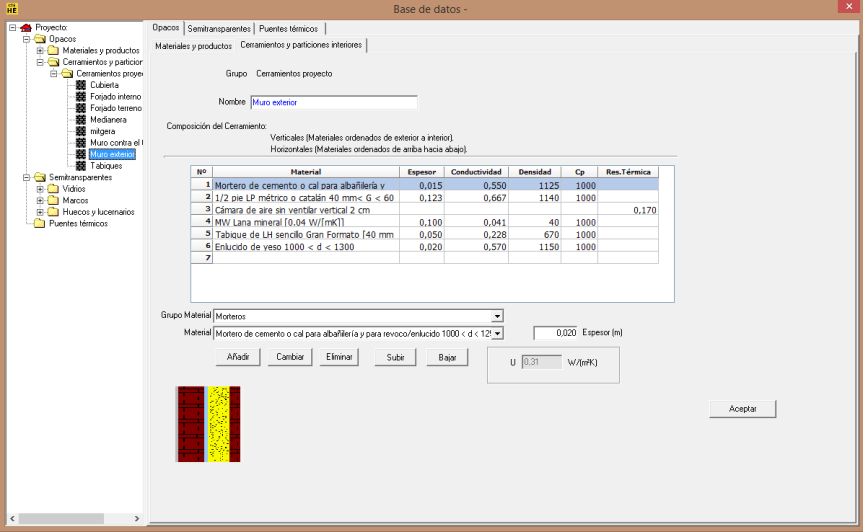Expand the Marcos tree node
Image resolution: width=863 pixels, height=532 pixels.
(x=40, y=200)
